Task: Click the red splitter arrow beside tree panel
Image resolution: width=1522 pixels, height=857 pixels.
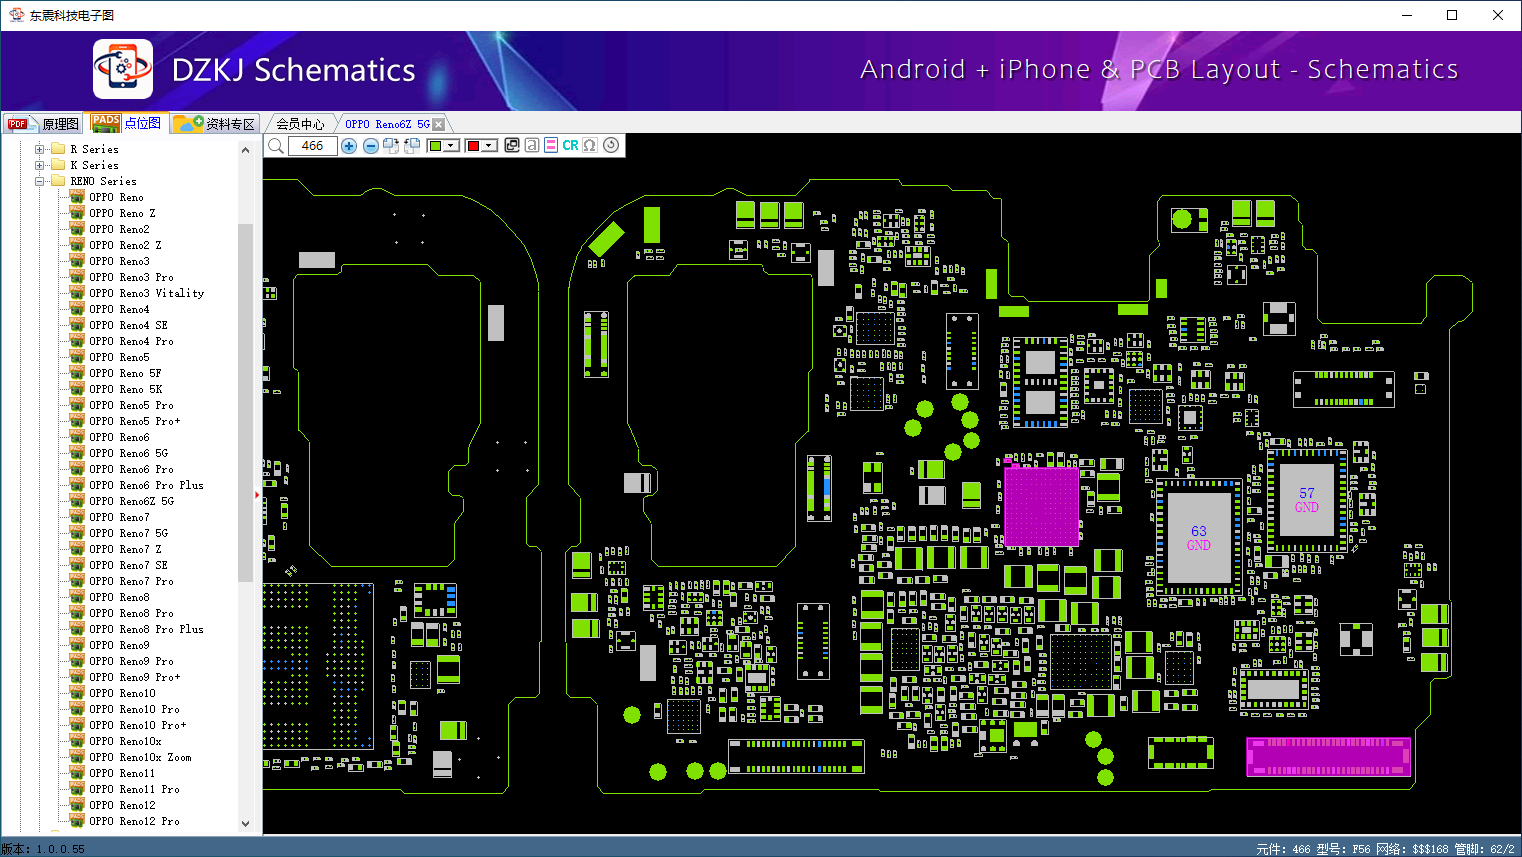Action: pyautogui.click(x=257, y=494)
